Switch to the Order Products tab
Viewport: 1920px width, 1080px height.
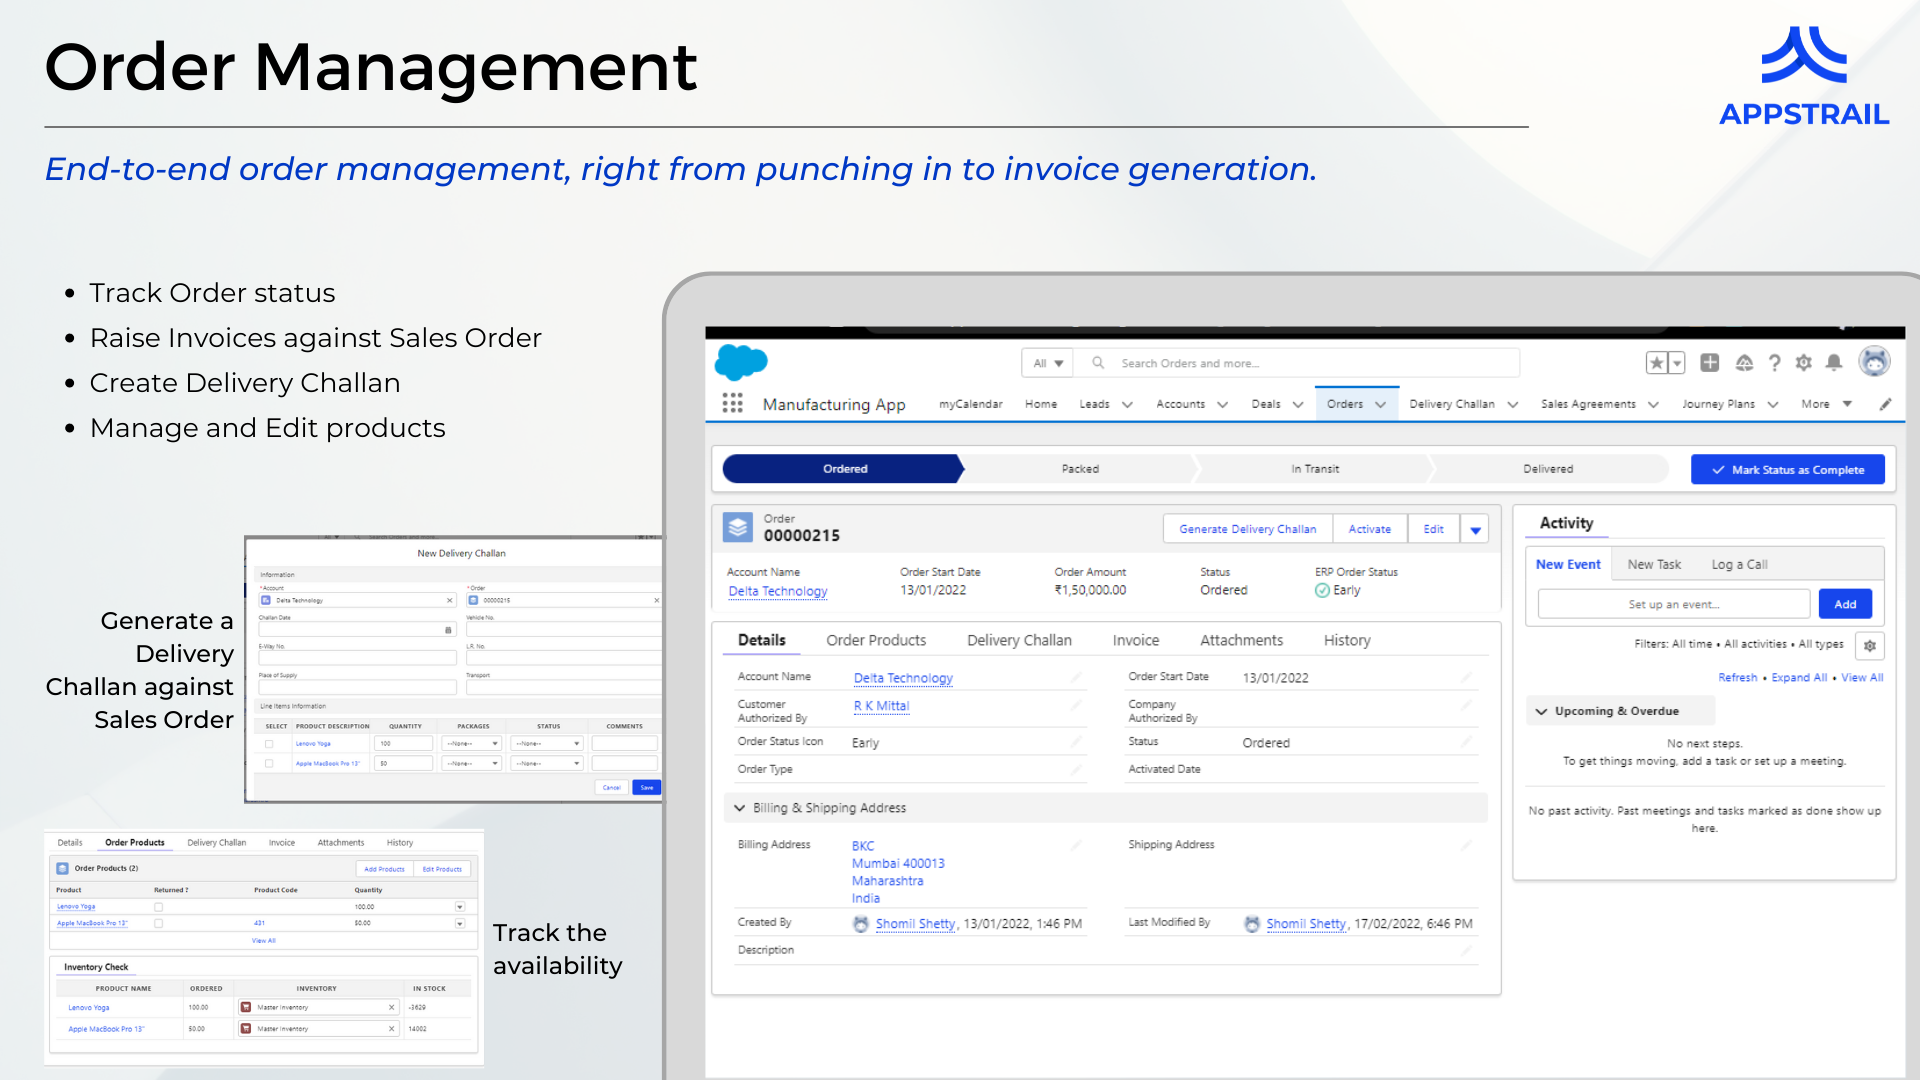tap(876, 640)
